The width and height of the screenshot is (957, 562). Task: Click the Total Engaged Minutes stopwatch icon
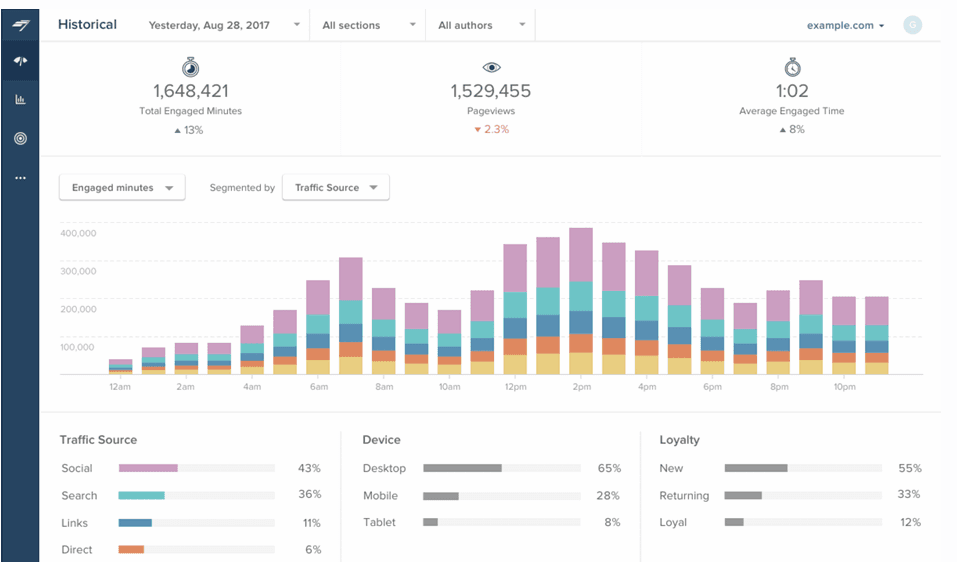(x=190, y=67)
